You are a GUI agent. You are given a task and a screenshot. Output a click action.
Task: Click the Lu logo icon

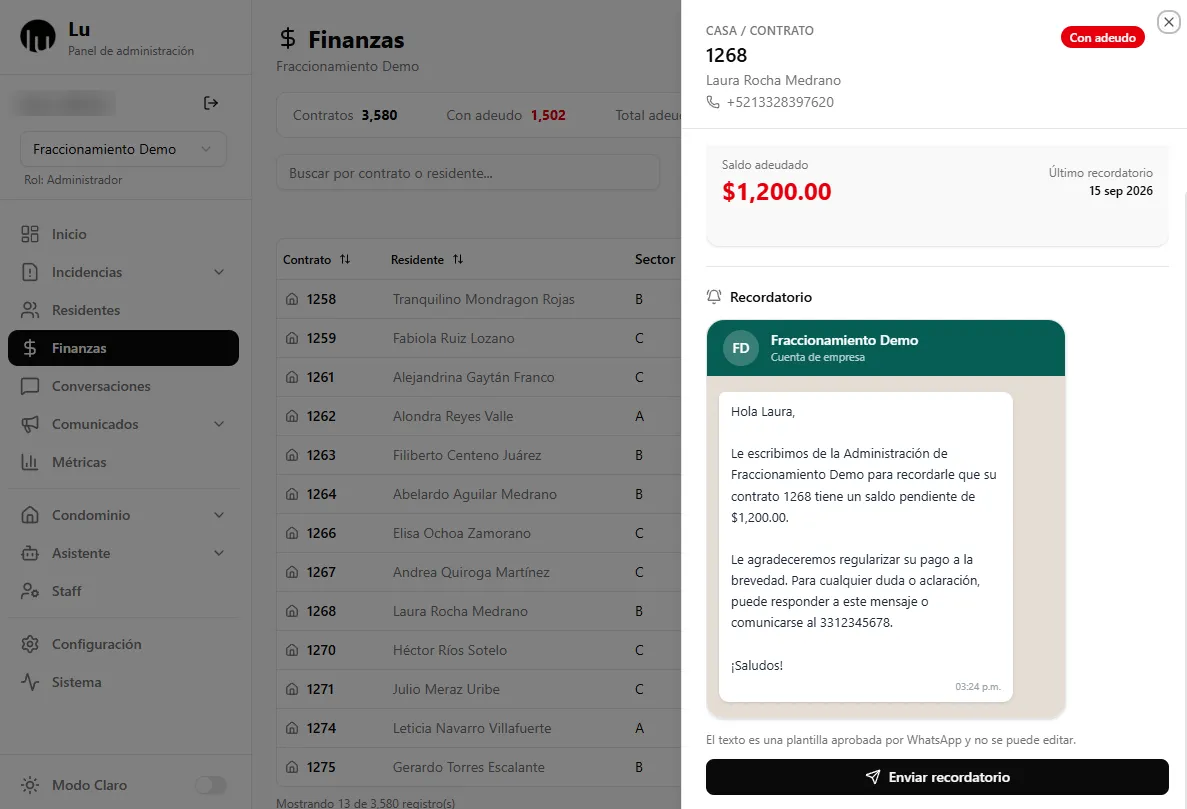[38, 36]
